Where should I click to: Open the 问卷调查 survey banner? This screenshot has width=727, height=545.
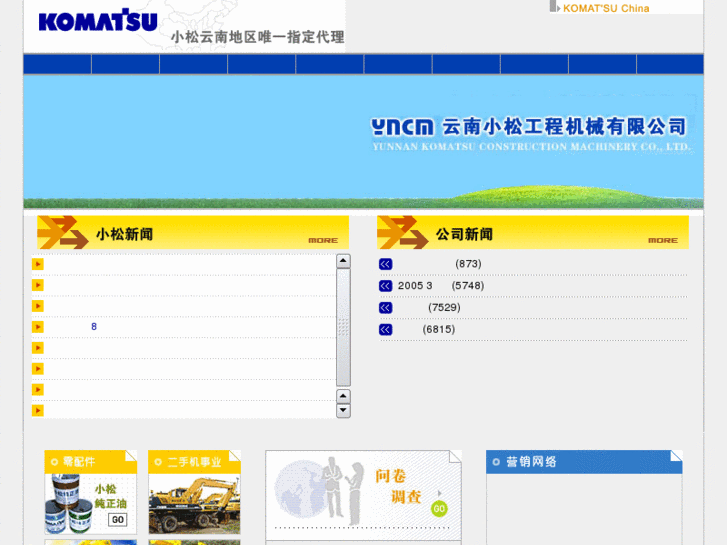click(363, 494)
